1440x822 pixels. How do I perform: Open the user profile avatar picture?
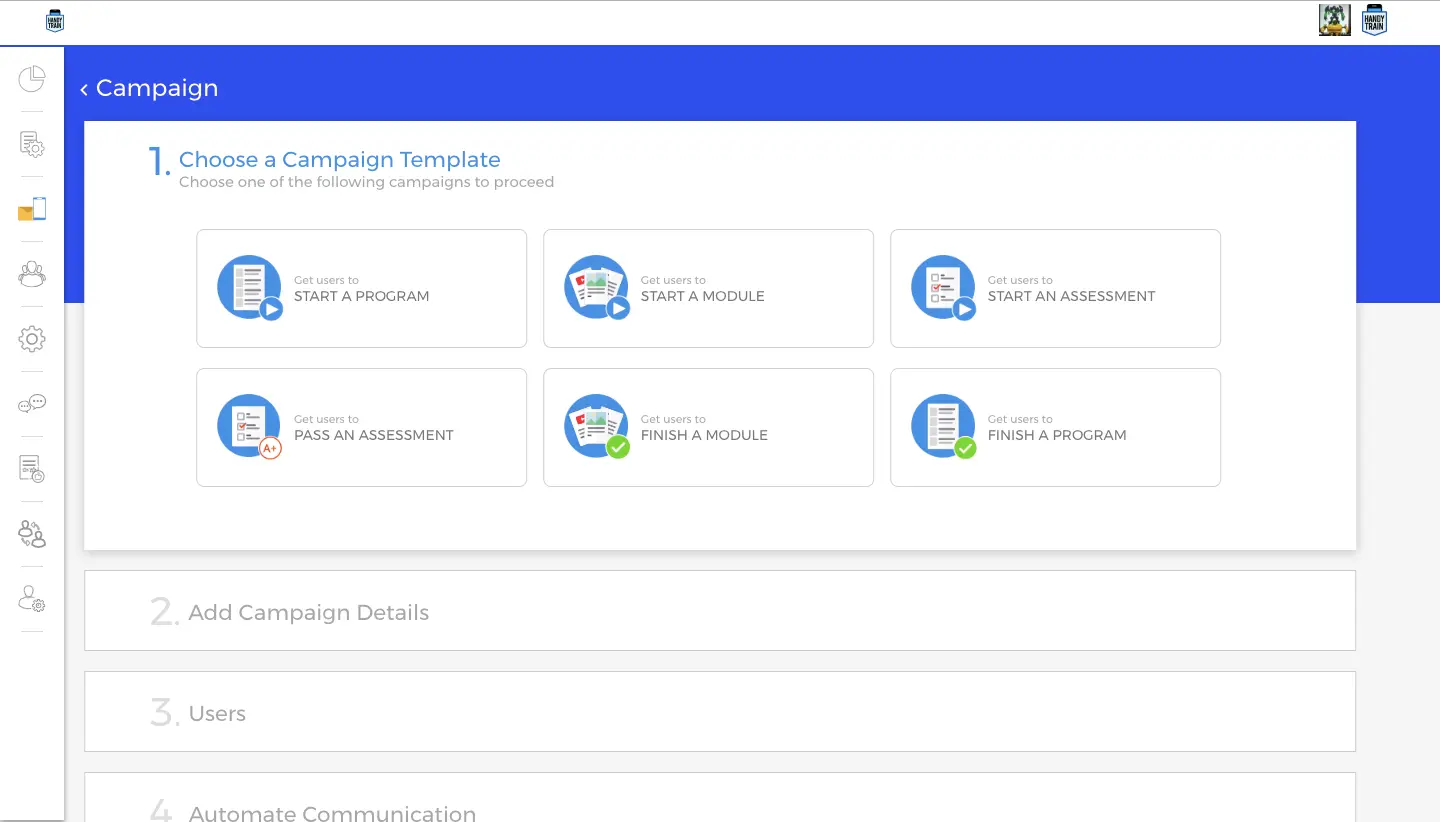pos(1335,20)
